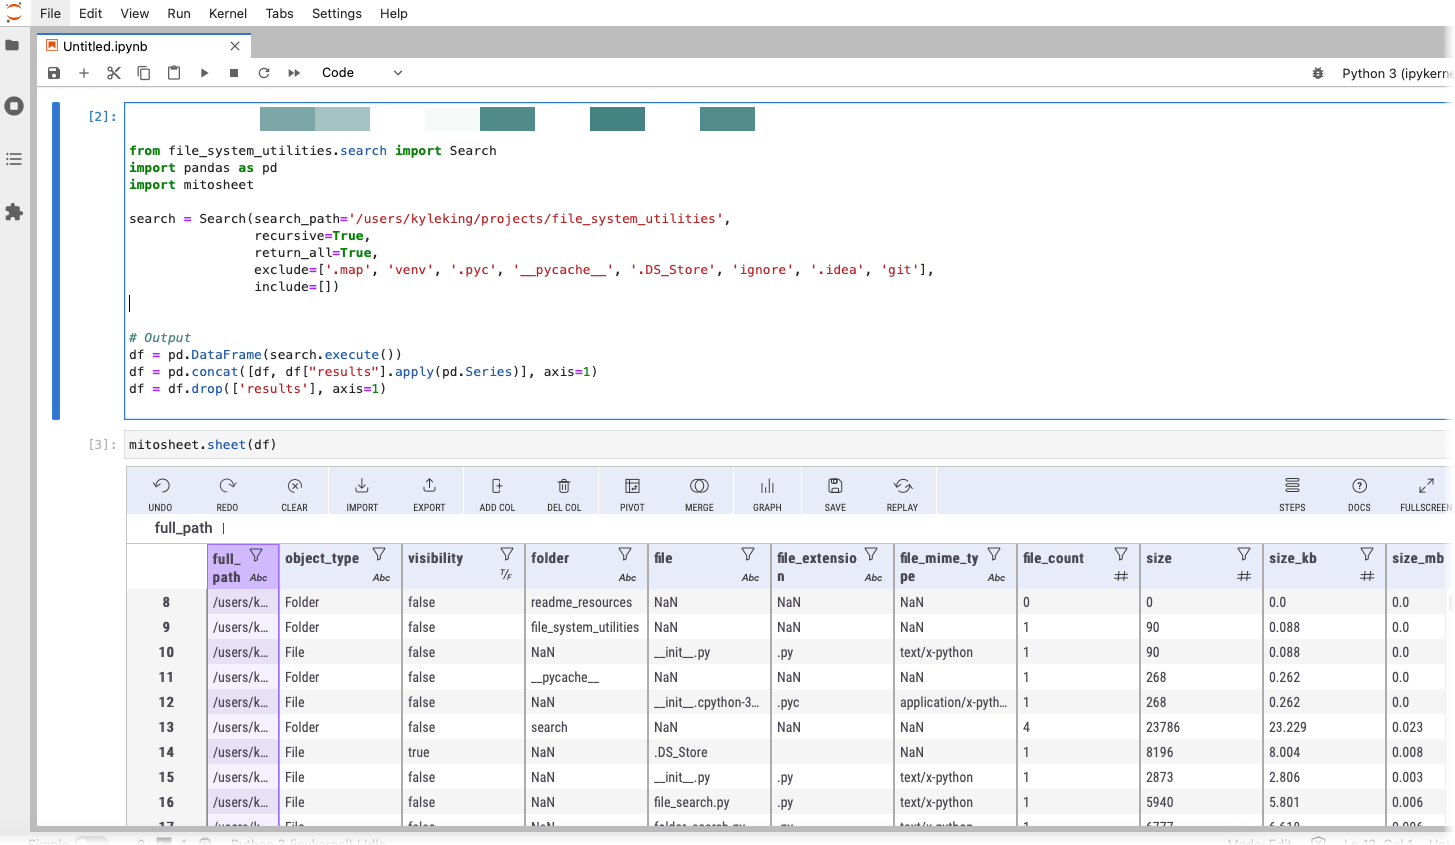1455x845 pixels.
Task: Click the mitosheet.sheet(df) cell
Action: point(788,445)
